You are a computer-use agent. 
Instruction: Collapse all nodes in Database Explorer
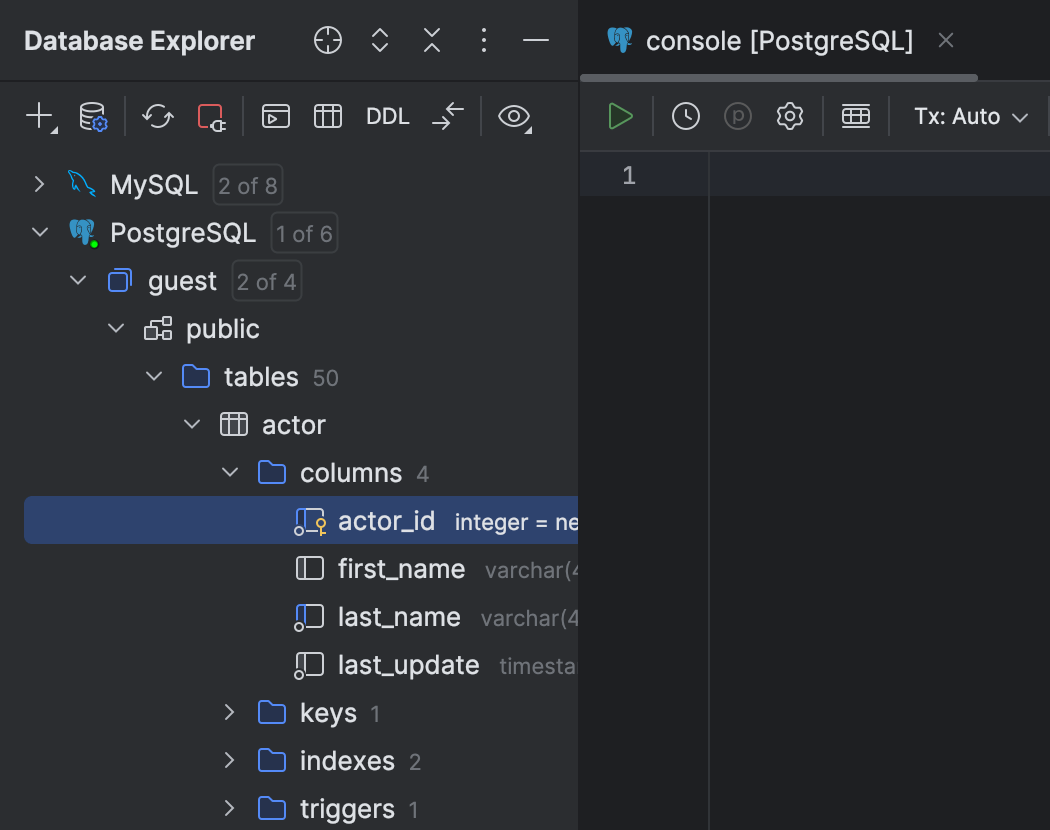(431, 40)
